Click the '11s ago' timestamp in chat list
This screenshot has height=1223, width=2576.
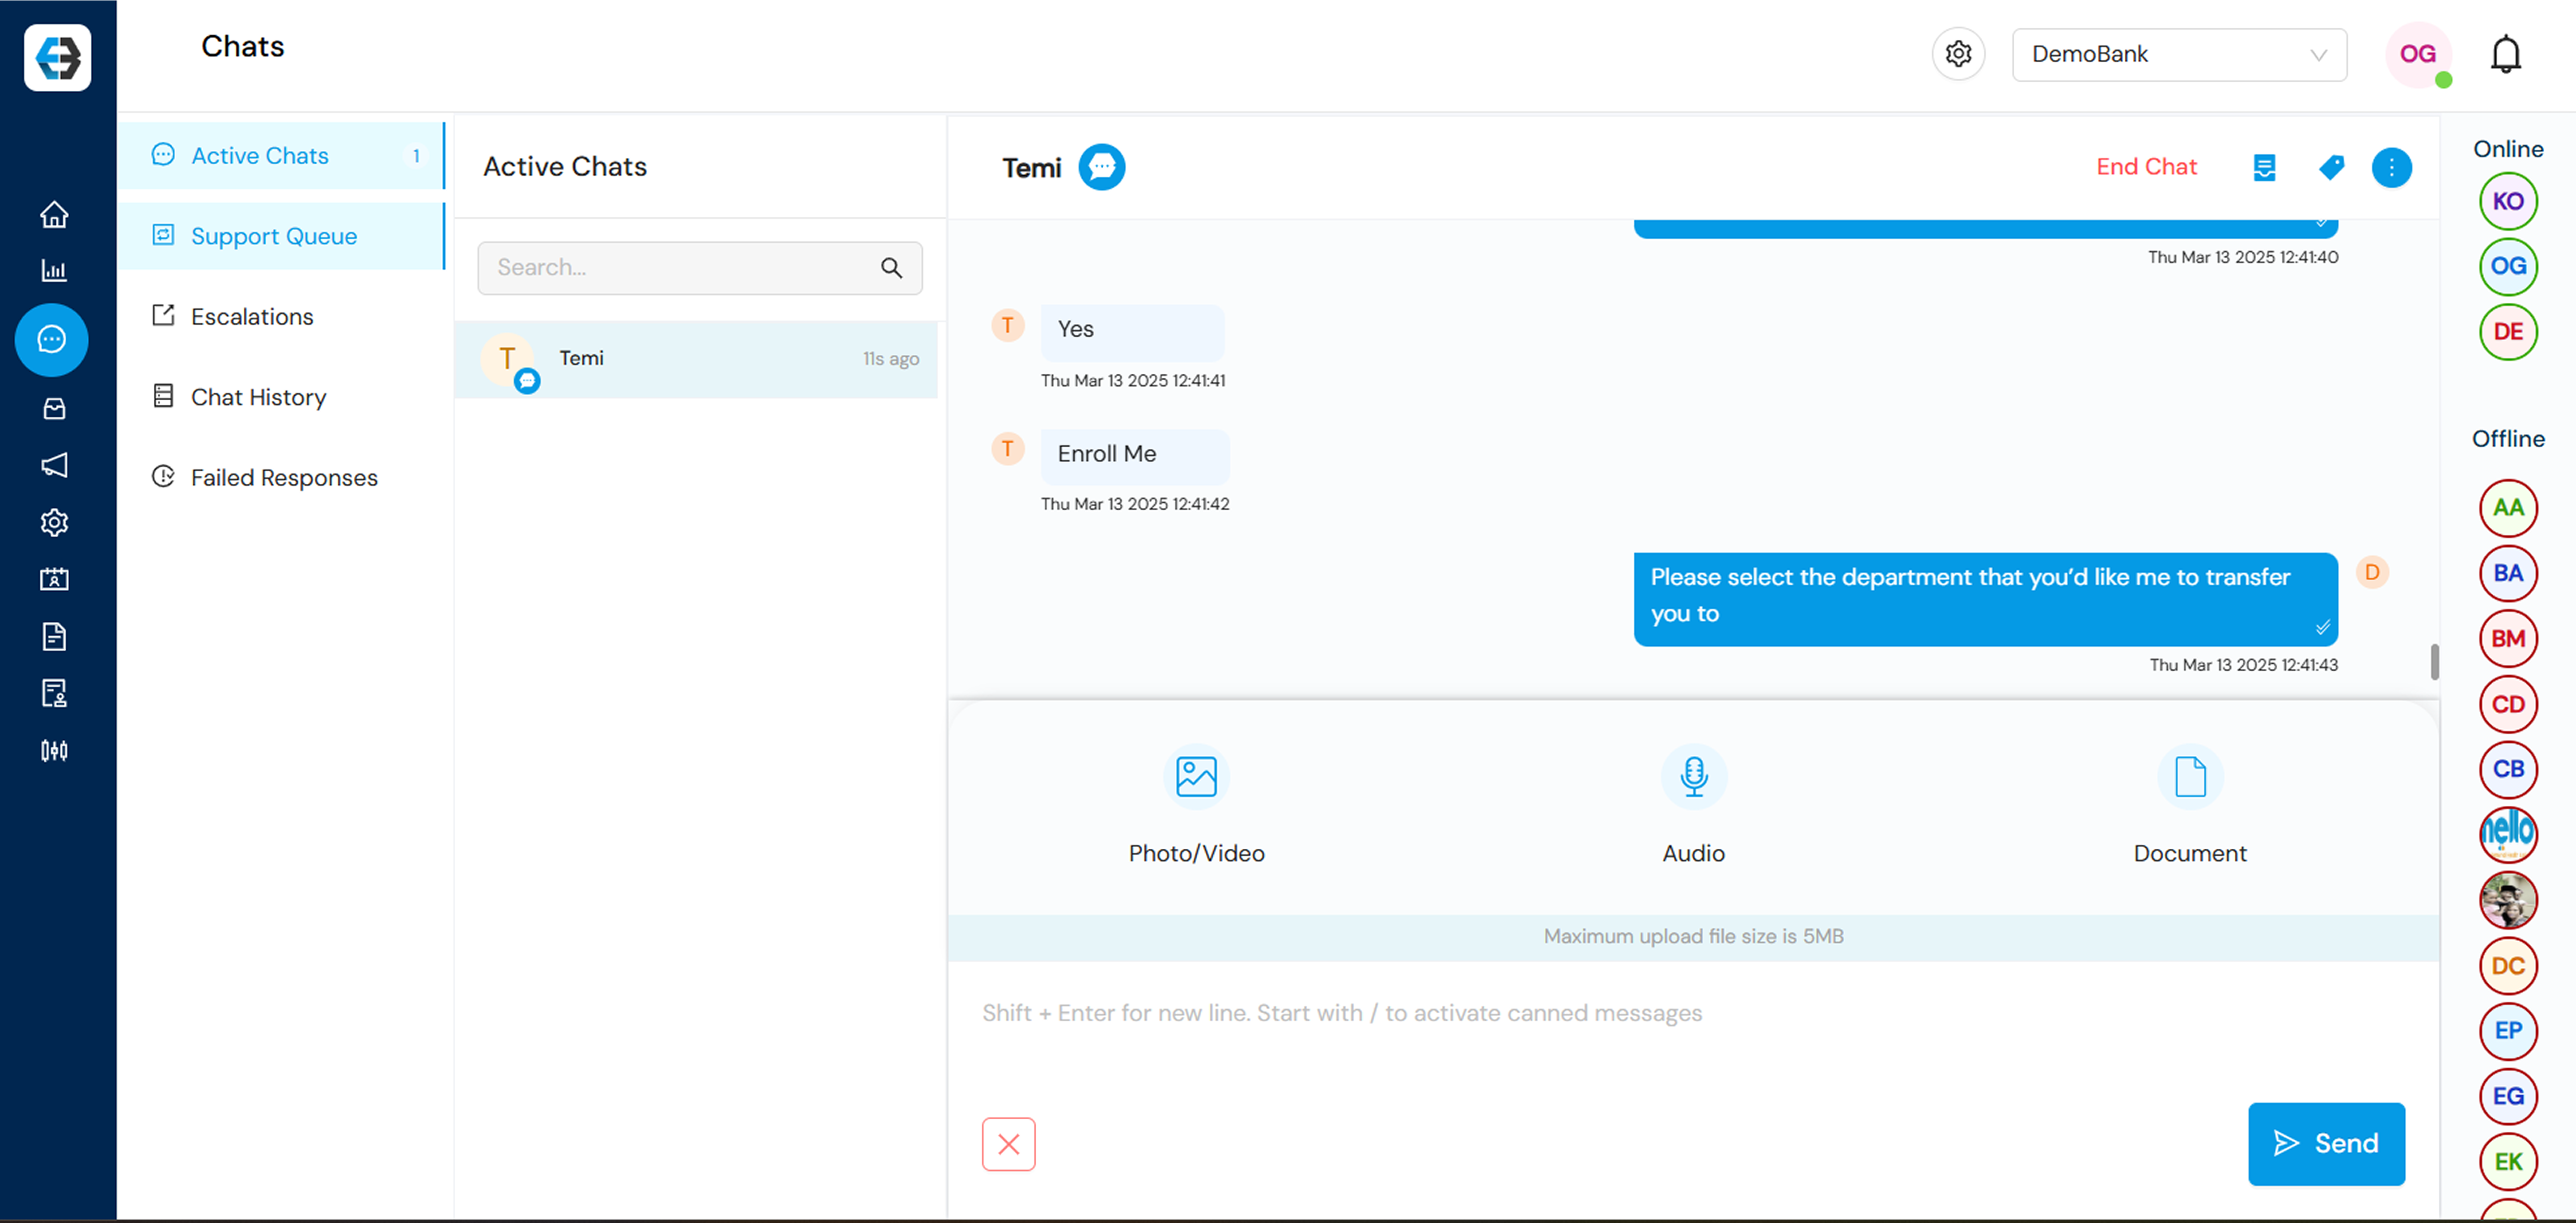891,359
